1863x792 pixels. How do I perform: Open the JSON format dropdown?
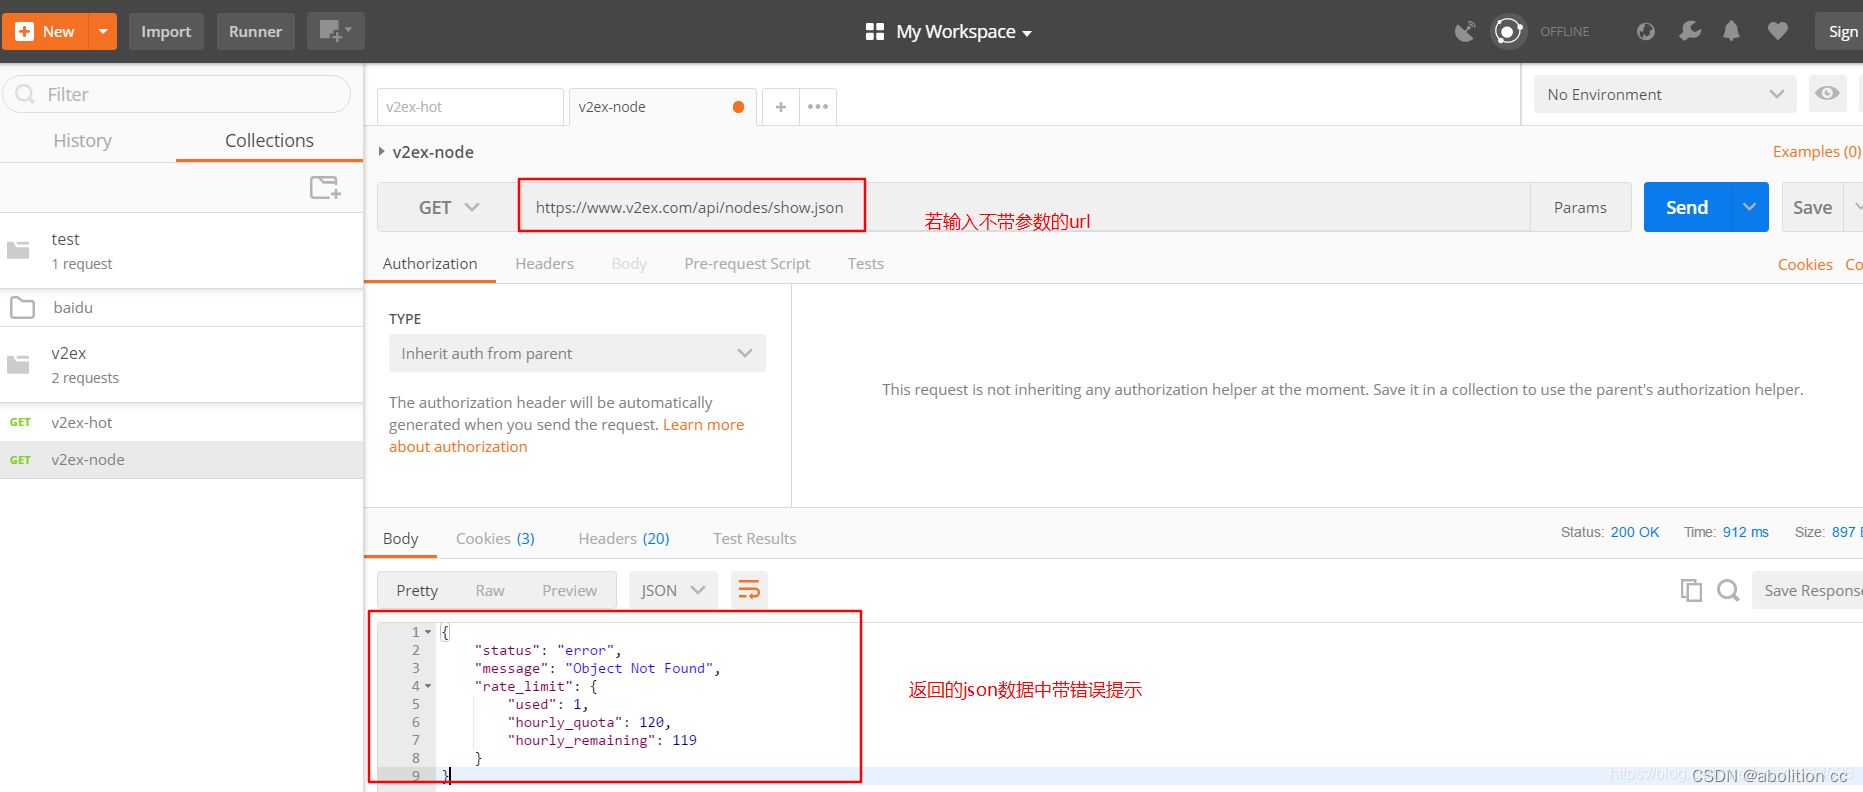click(673, 590)
